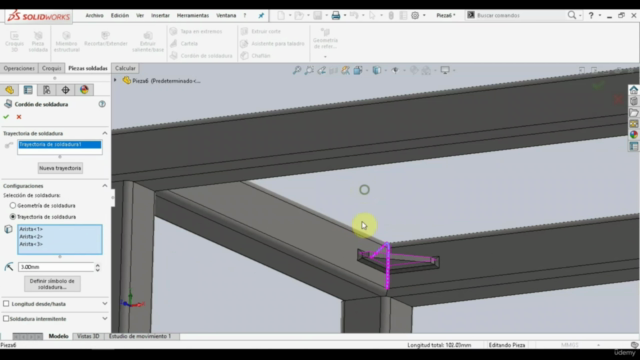Click the Pieza soldada tool

click(x=38, y=41)
